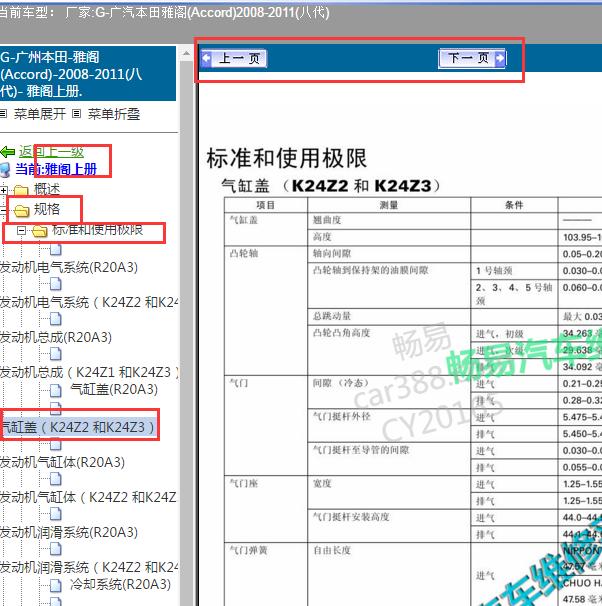The width and height of the screenshot is (602, 606).
Task: Open 发动机润滑系统（K24Z2 和K24 entry
Action: coord(89,567)
